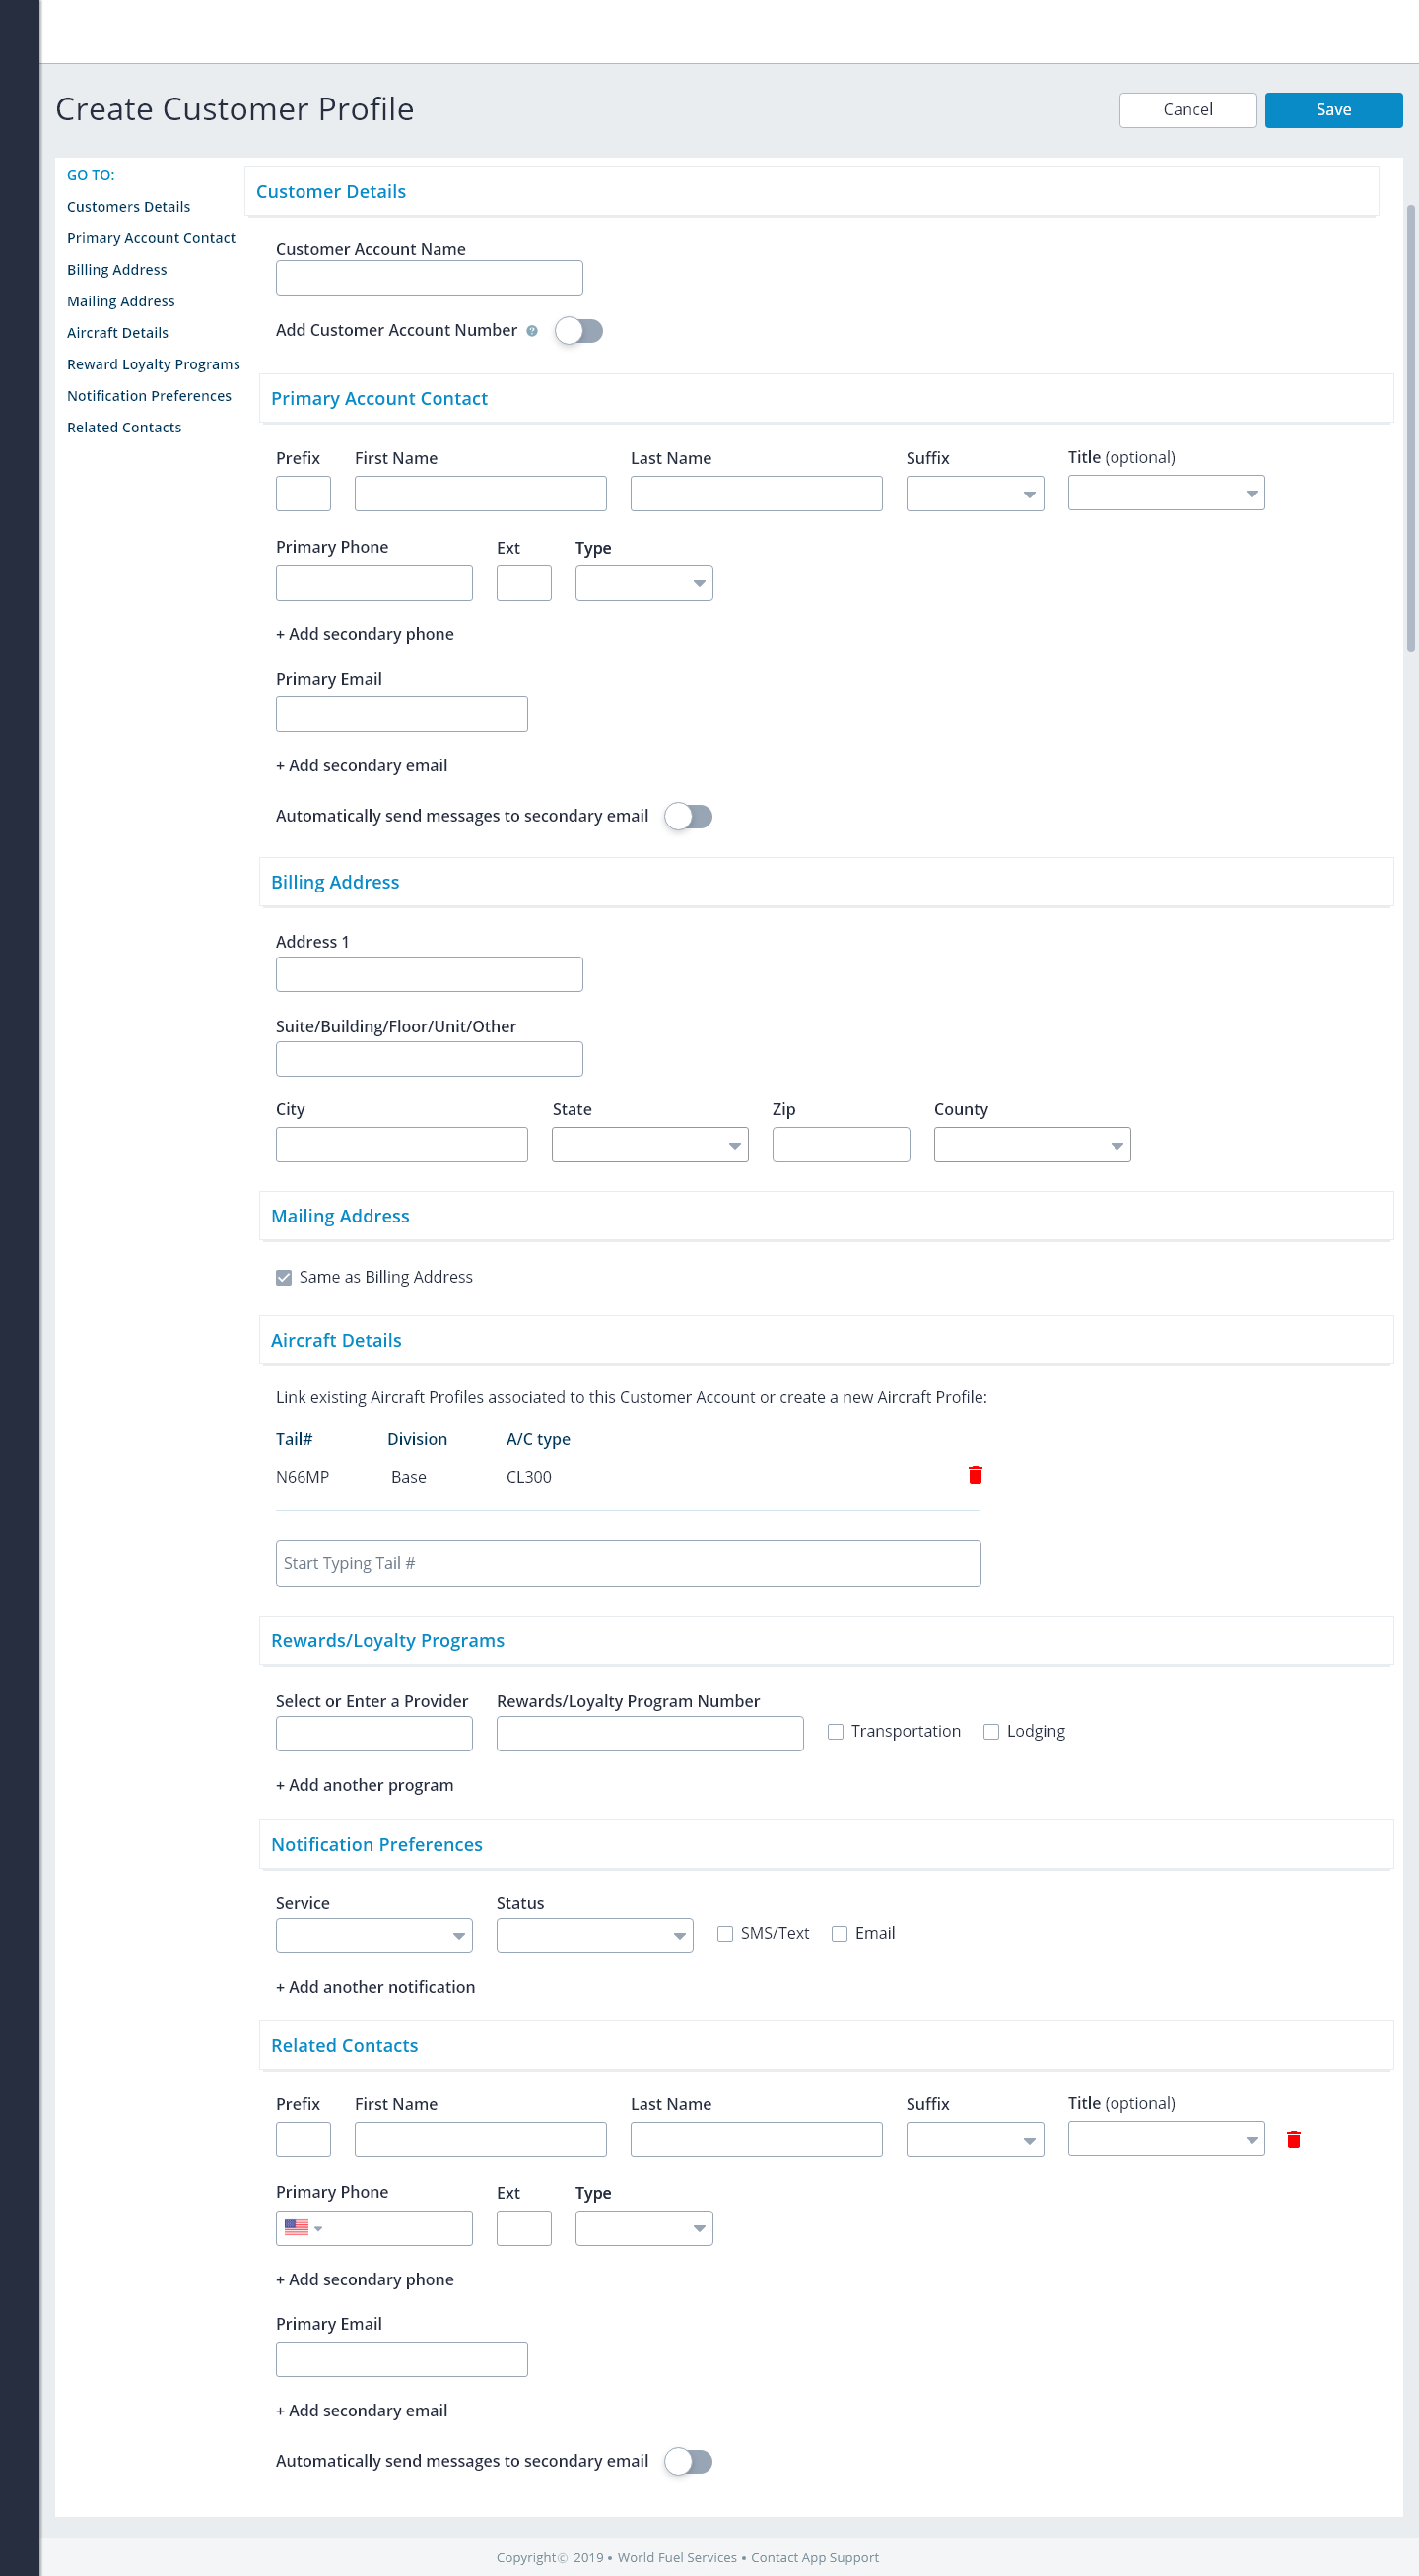
Task: Open the US flag country code selector
Action: [302, 2227]
